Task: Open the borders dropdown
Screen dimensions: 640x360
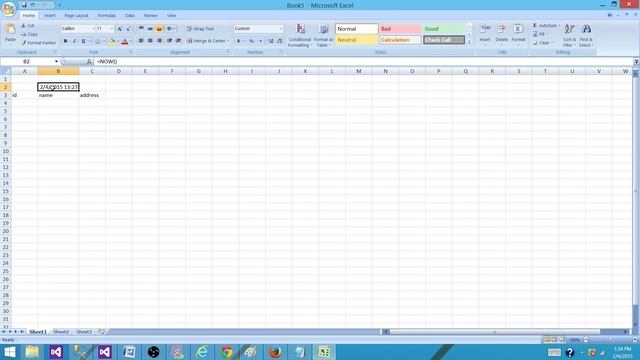Action: click(104, 41)
